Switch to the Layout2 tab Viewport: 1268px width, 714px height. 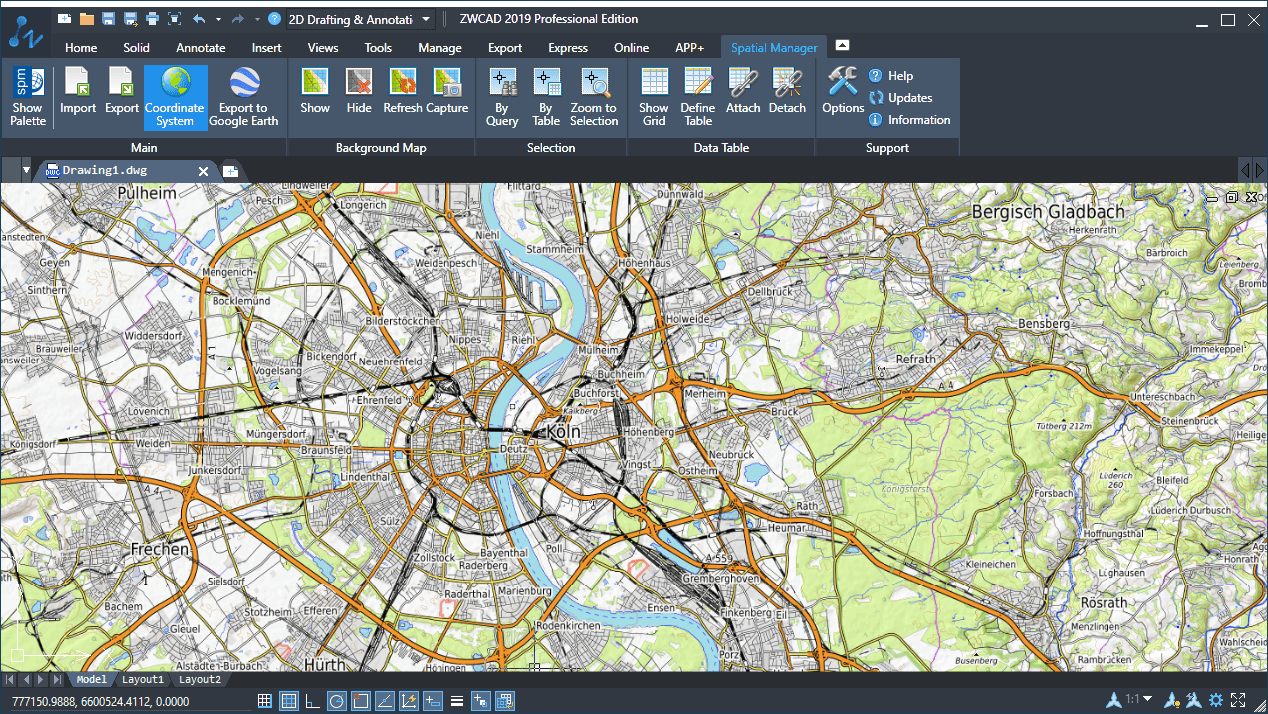tap(200, 680)
